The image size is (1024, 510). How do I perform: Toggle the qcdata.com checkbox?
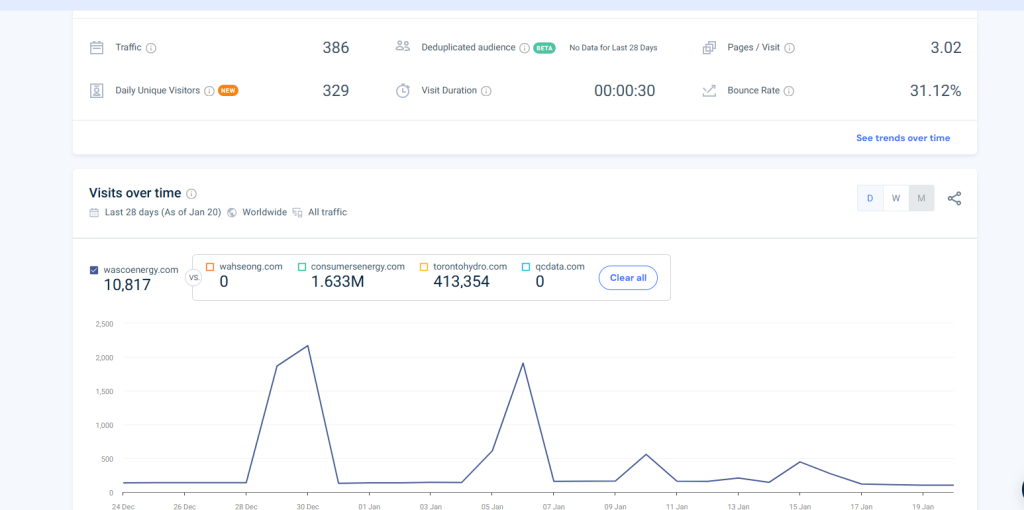526,267
